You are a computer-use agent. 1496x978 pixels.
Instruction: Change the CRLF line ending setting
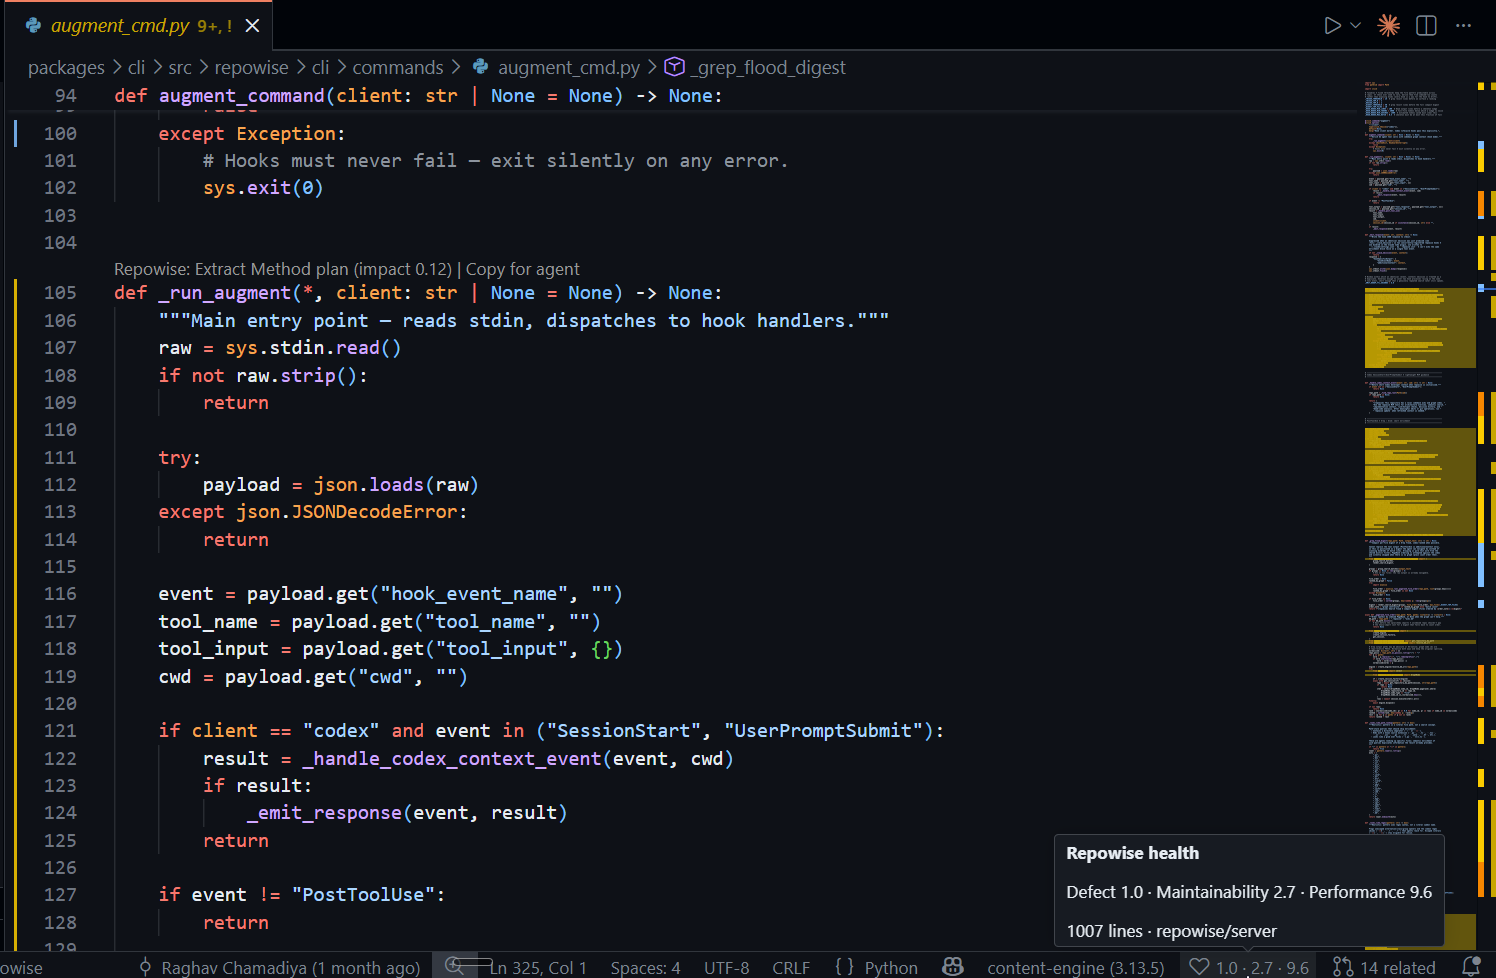tap(791, 967)
